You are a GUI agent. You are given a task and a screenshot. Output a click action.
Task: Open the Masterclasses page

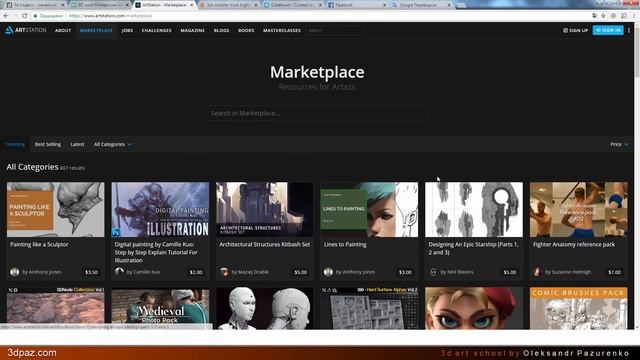[282, 30]
